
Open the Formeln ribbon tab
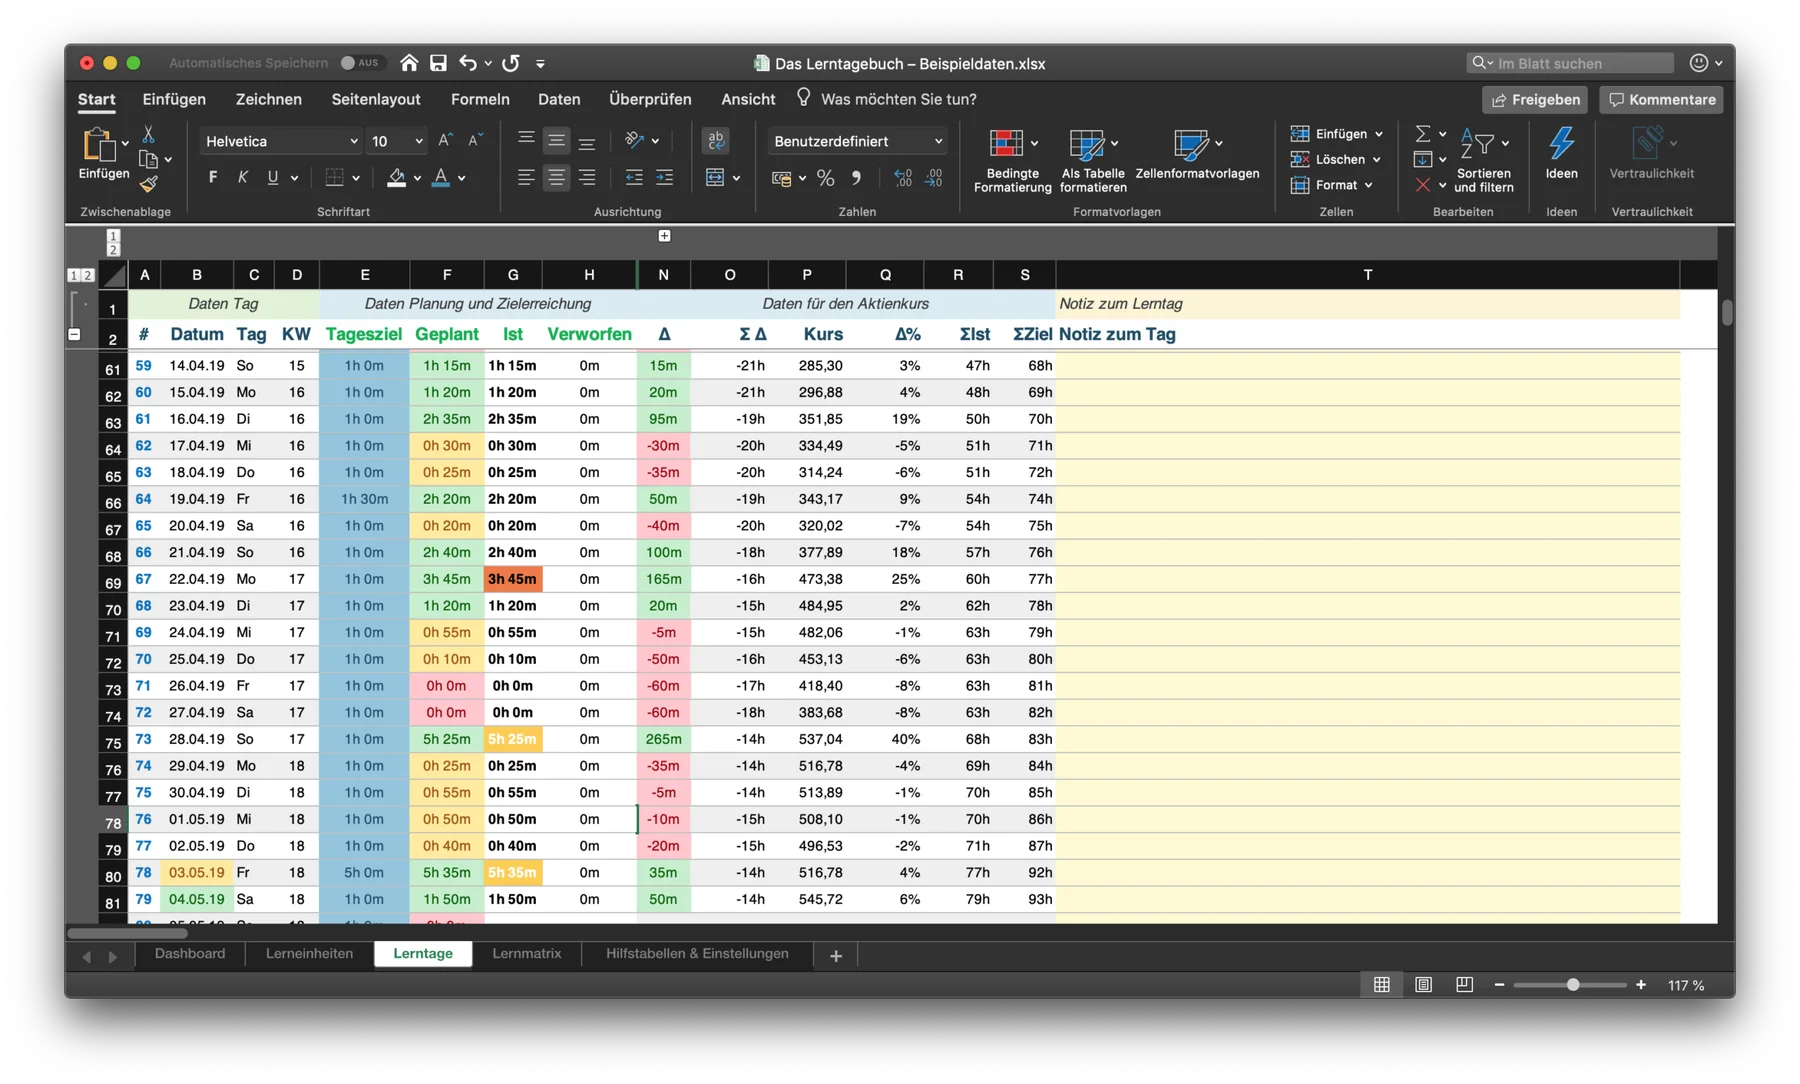(x=480, y=99)
